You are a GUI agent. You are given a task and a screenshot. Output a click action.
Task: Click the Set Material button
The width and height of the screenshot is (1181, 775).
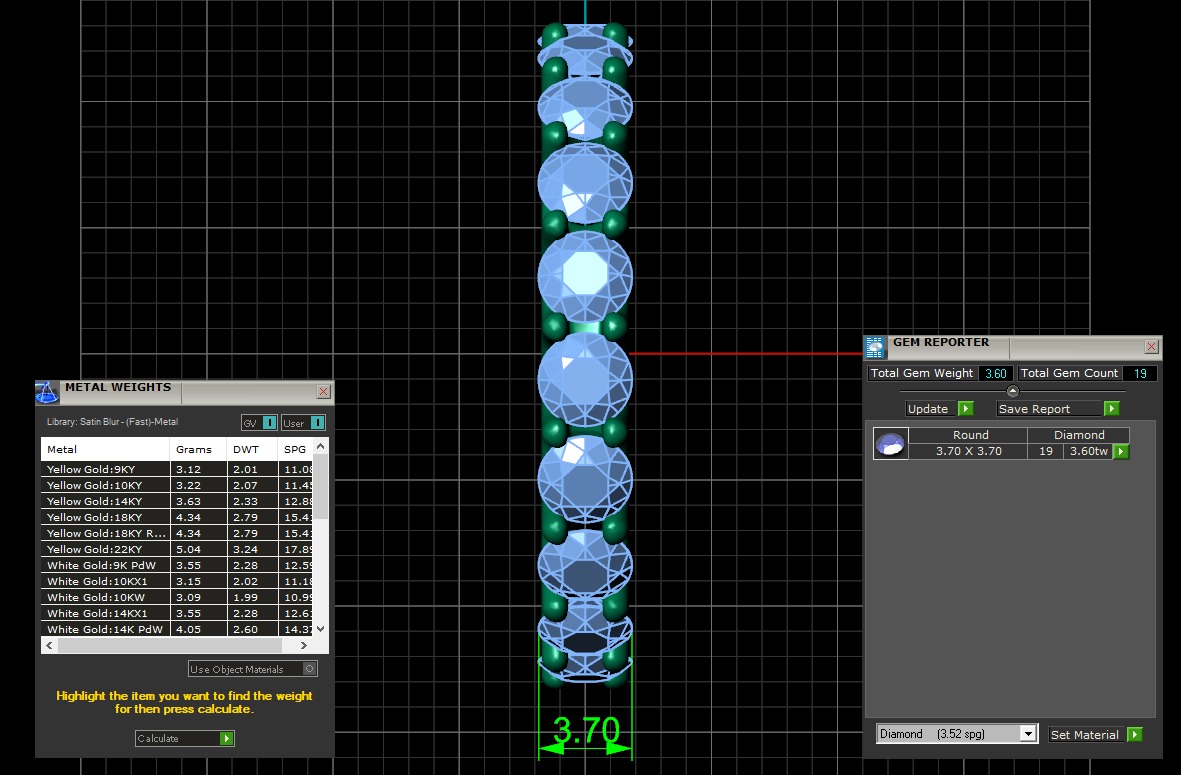pyautogui.click(x=1096, y=734)
